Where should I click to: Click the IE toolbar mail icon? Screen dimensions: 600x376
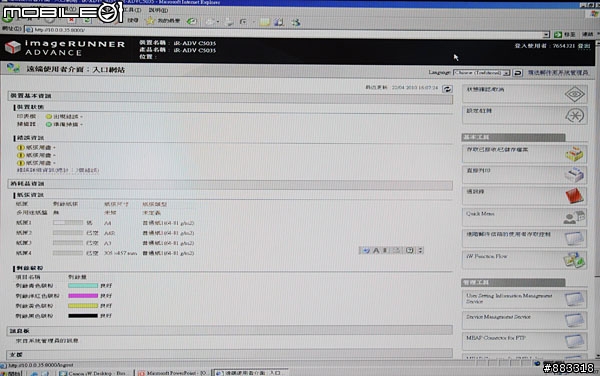click(210, 22)
